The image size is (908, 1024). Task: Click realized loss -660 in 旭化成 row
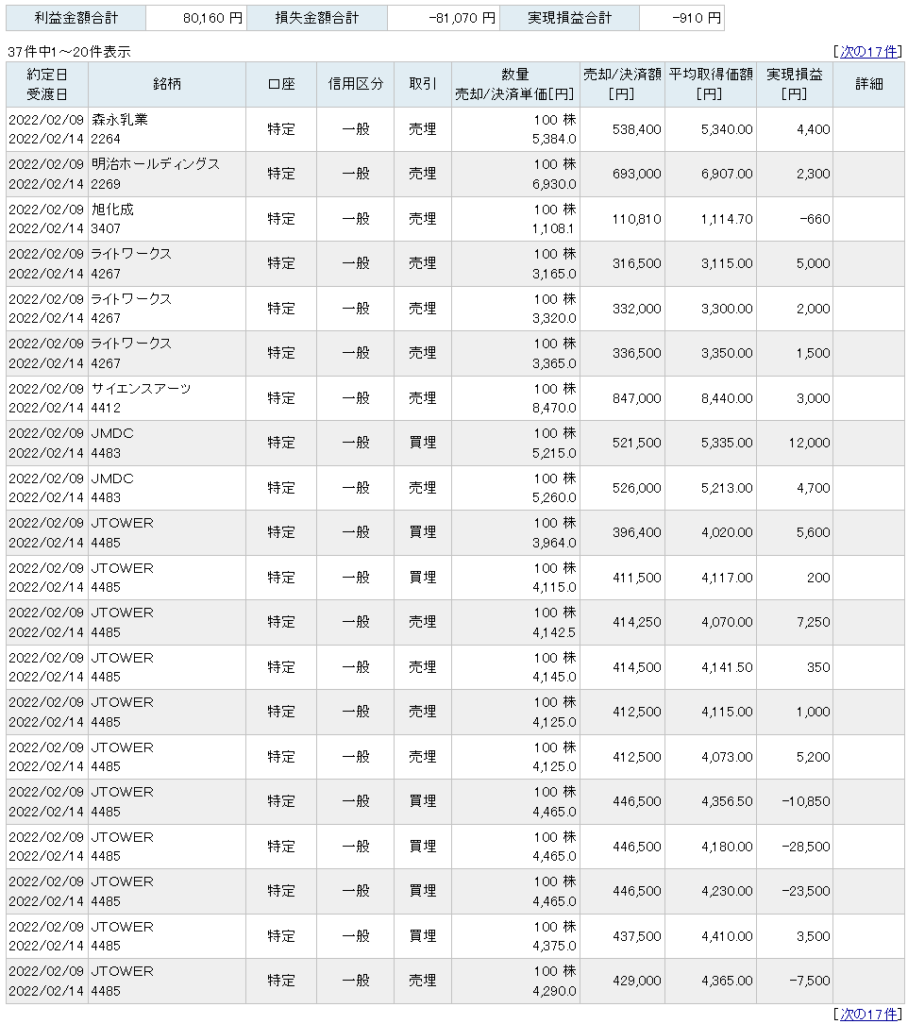click(x=815, y=219)
